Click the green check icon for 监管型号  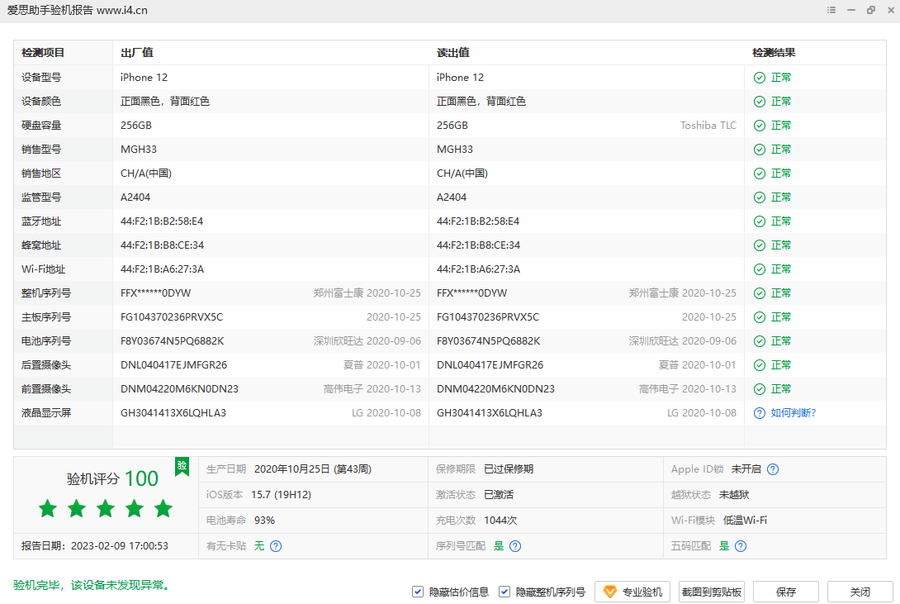(x=759, y=198)
